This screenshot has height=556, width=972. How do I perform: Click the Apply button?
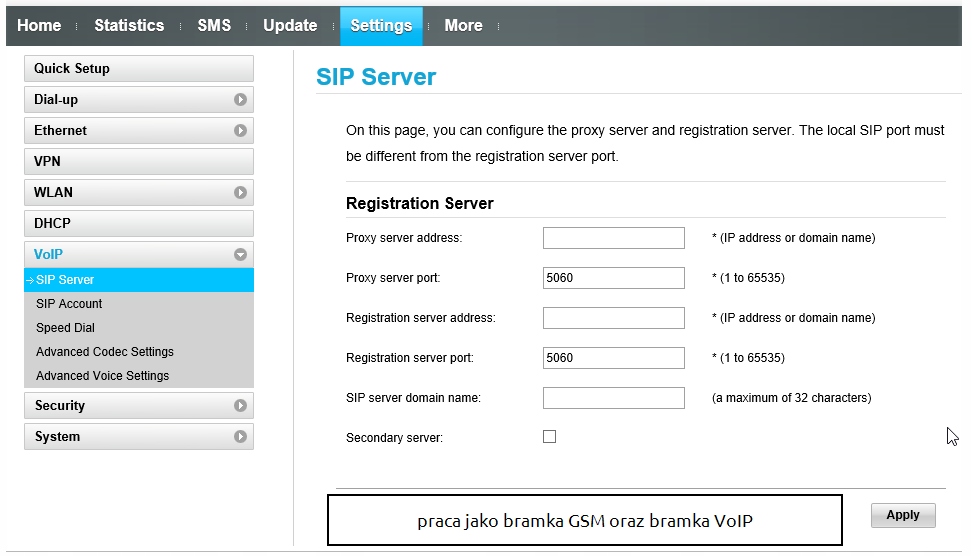(x=902, y=515)
